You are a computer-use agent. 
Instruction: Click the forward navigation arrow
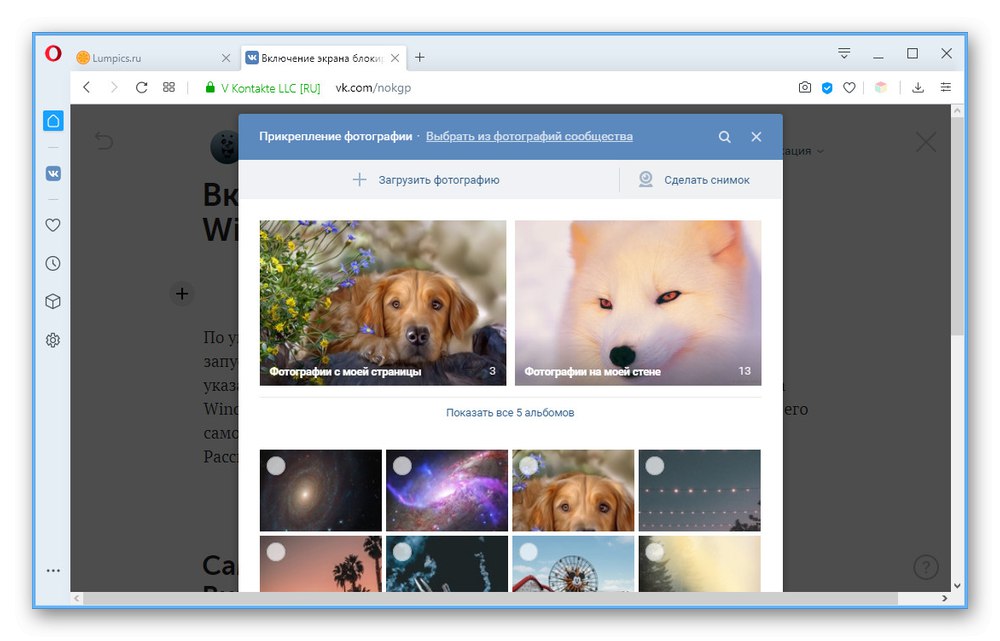coord(114,87)
